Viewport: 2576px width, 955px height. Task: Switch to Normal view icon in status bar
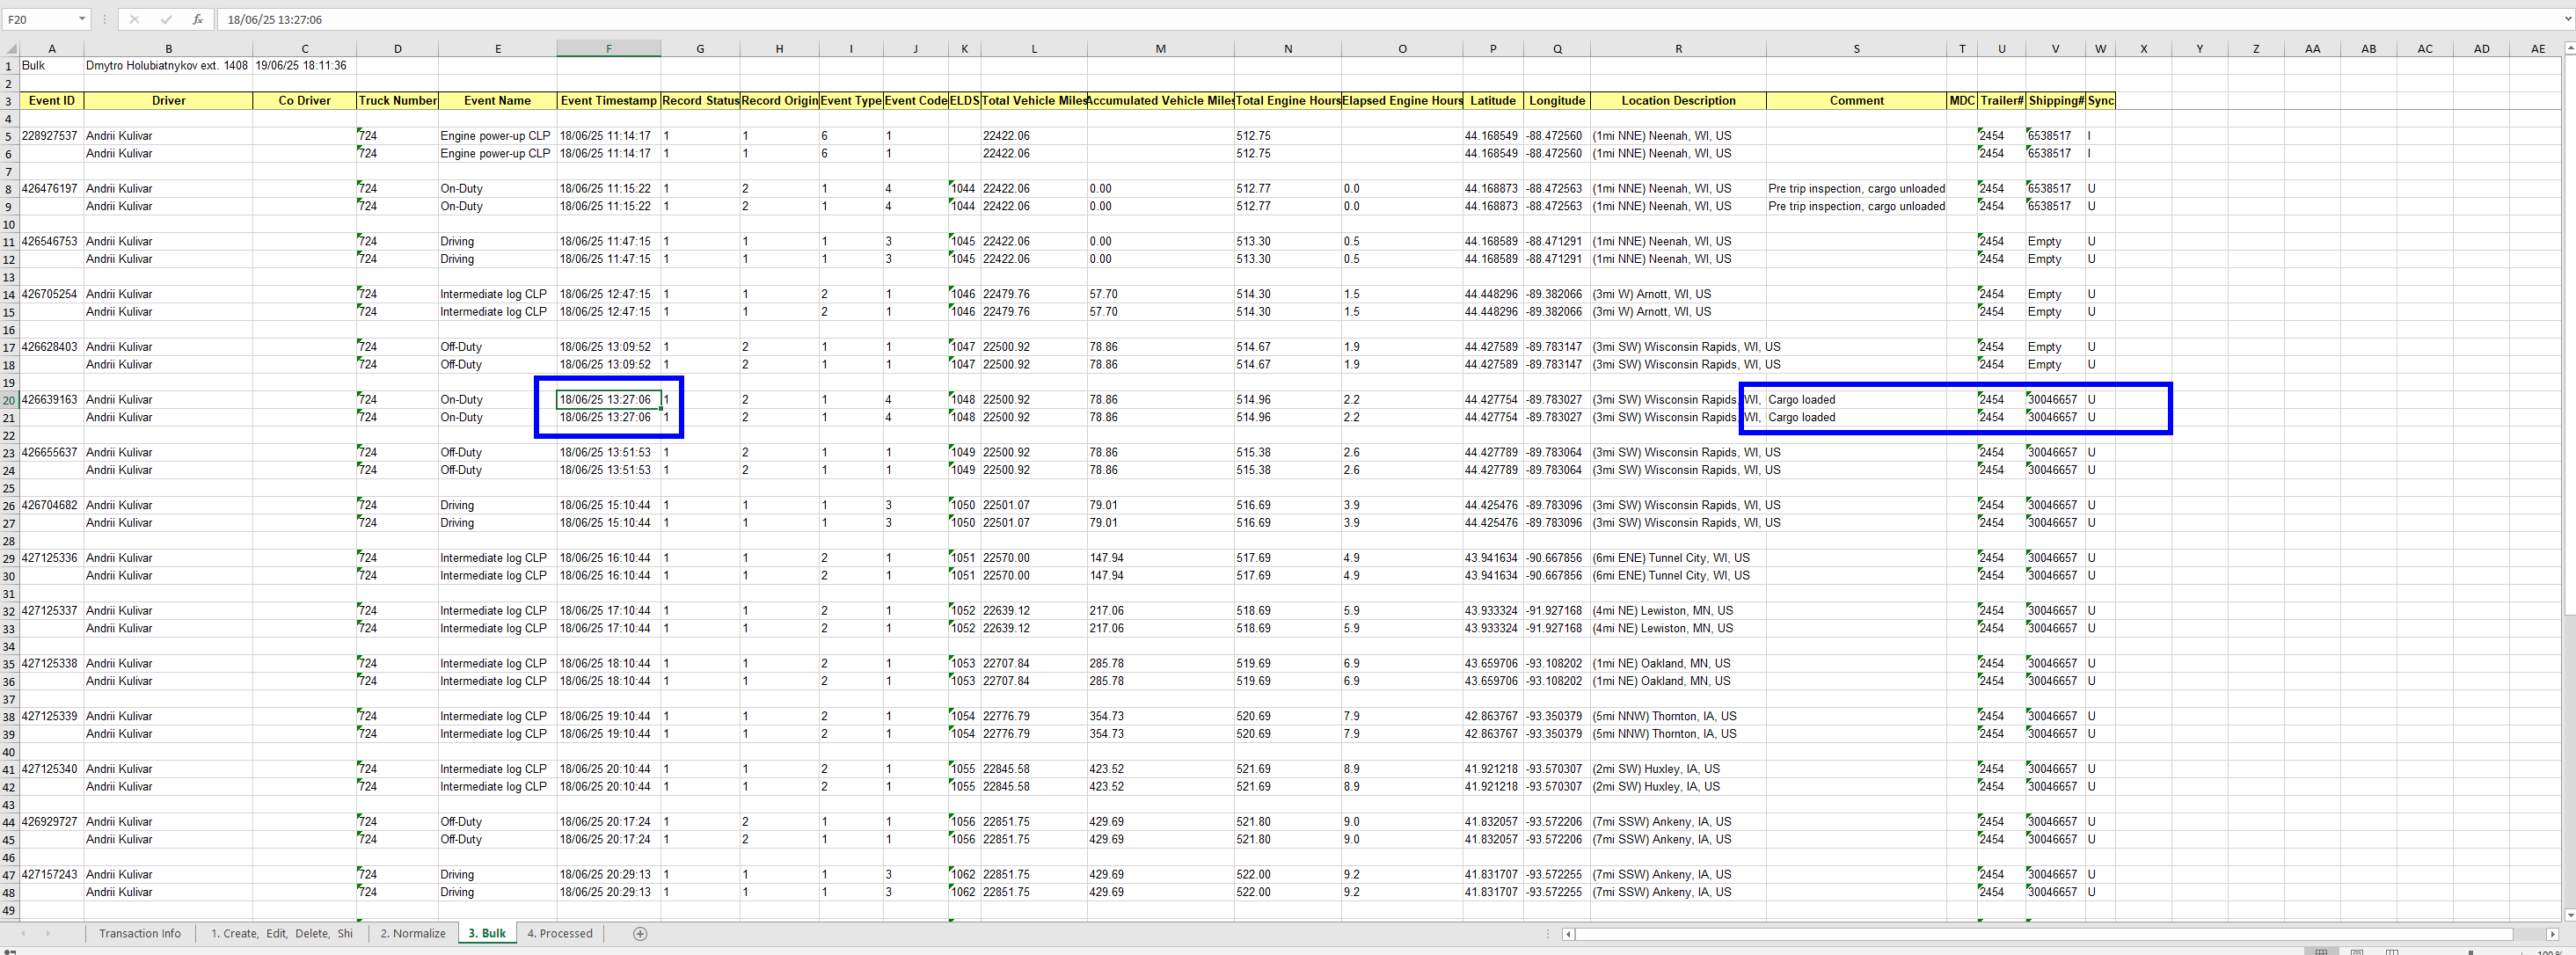(x=2322, y=951)
